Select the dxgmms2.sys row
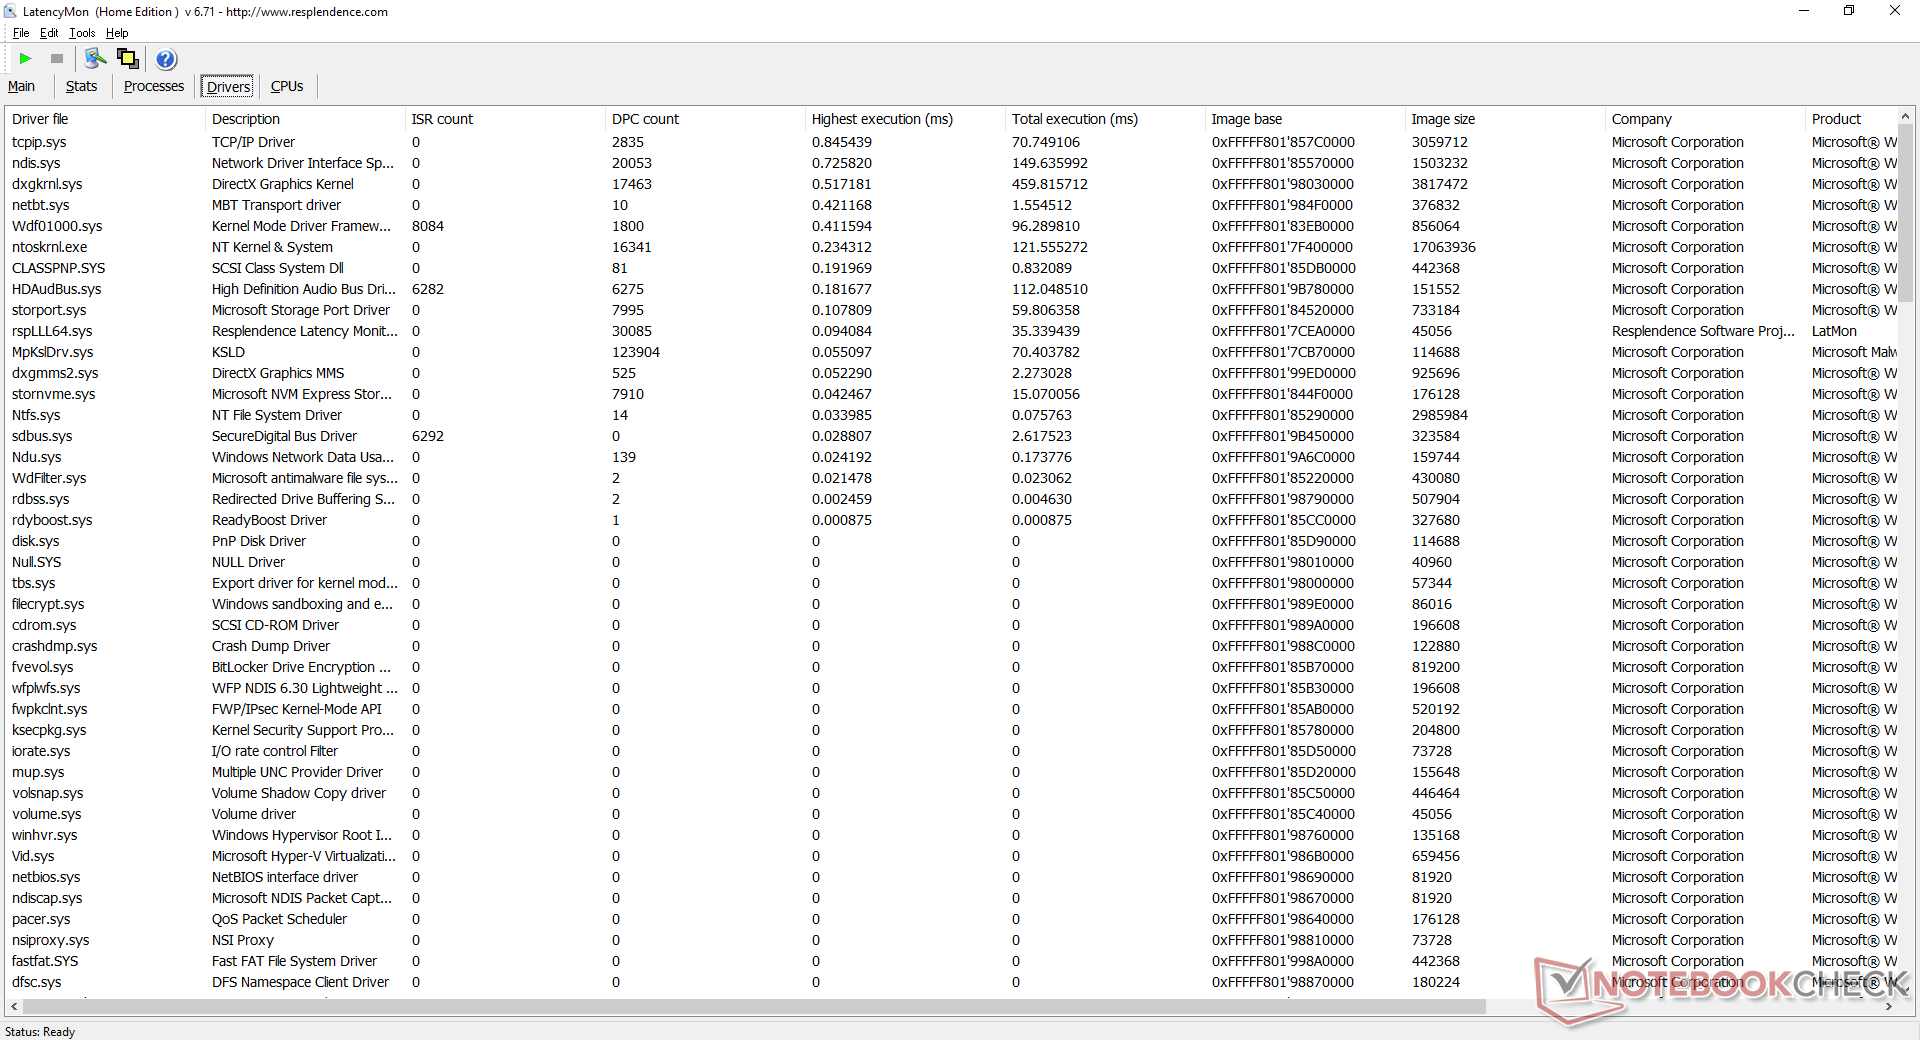The image size is (1920, 1040). (951, 373)
